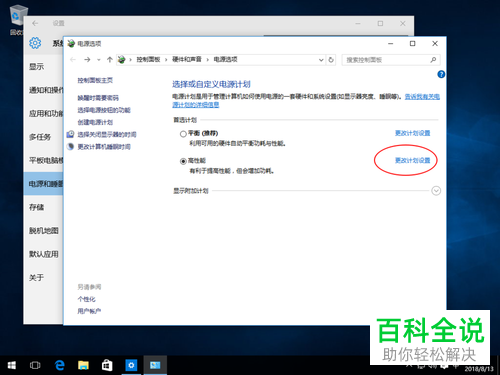This screenshot has width=500, height=375.
Task: Open Microsoft Store from taskbar
Action: pos(107,365)
